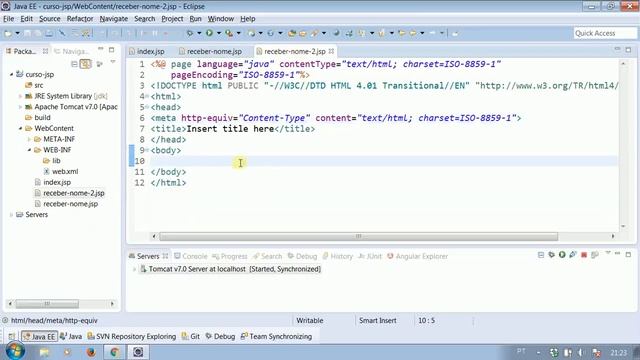
Task: Switch to the Java perspective
Action: coord(71,337)
